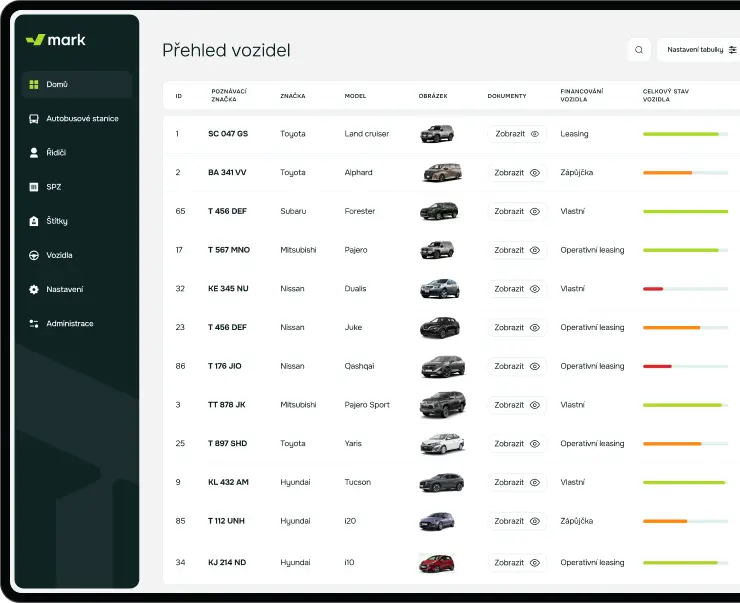The height and width of the screenshot is (603, 740).
Task: Click the Toyota Alphard car image
Action: [x=442, y=173]
